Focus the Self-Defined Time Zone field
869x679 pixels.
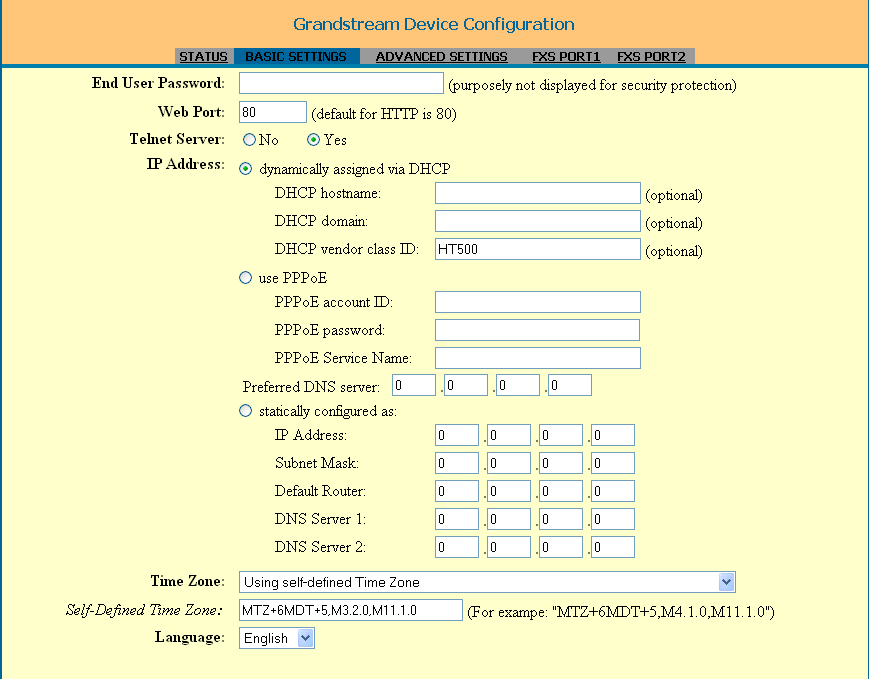pos(351,610)
